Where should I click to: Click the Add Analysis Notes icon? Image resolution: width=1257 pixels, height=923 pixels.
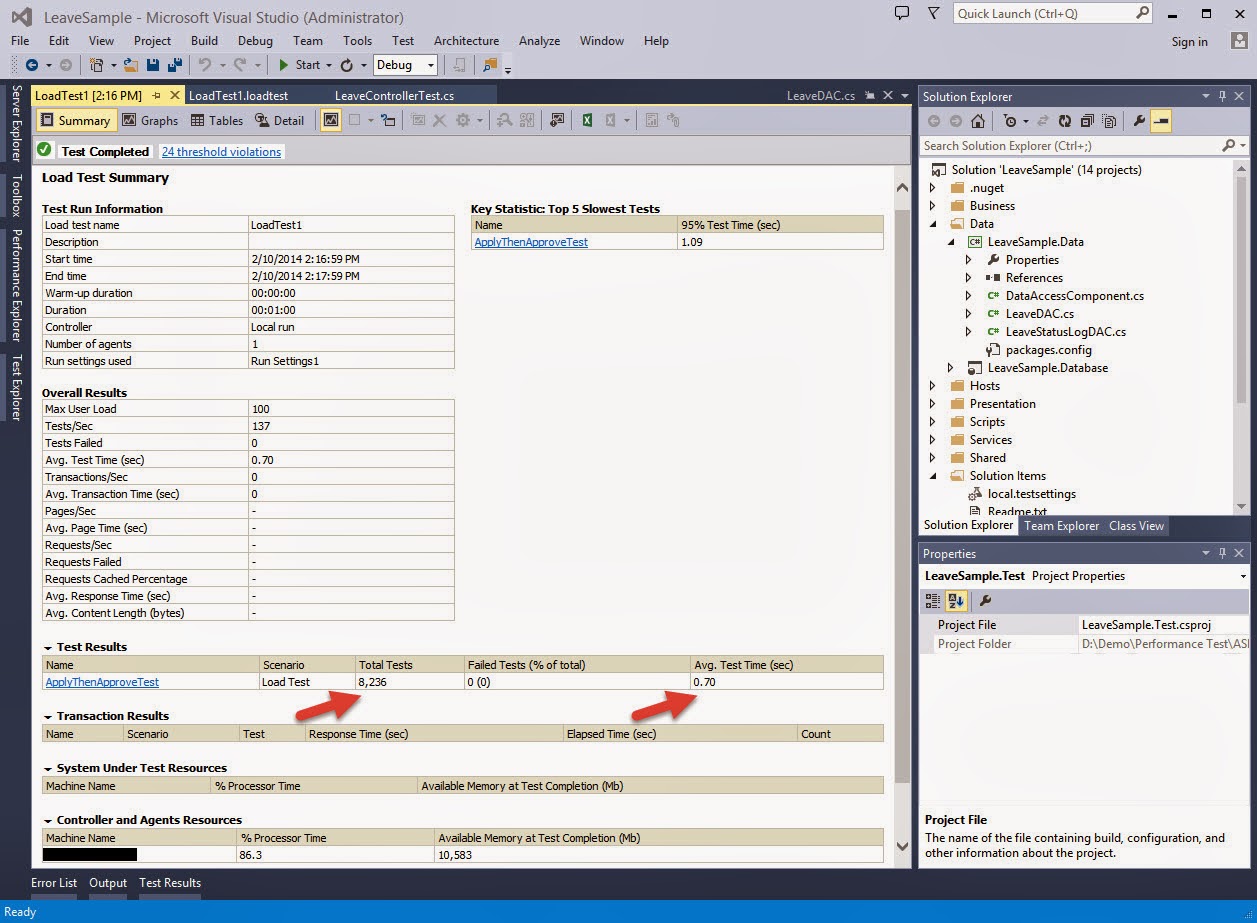point(557,120)
